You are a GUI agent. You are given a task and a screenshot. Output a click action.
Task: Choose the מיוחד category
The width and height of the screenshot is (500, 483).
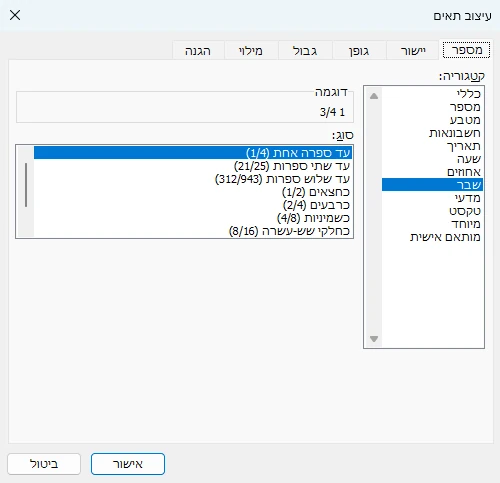coord(432,224)
